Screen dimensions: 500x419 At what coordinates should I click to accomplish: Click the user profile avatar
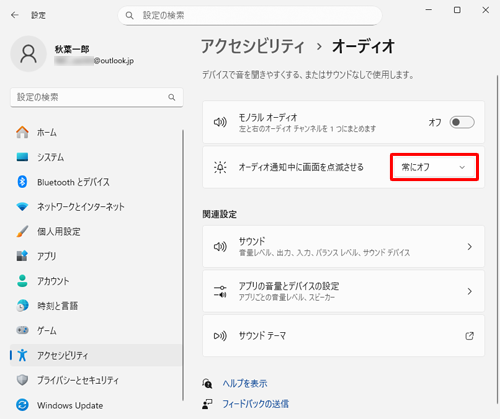pyautogui.click(x=29, y=54)
